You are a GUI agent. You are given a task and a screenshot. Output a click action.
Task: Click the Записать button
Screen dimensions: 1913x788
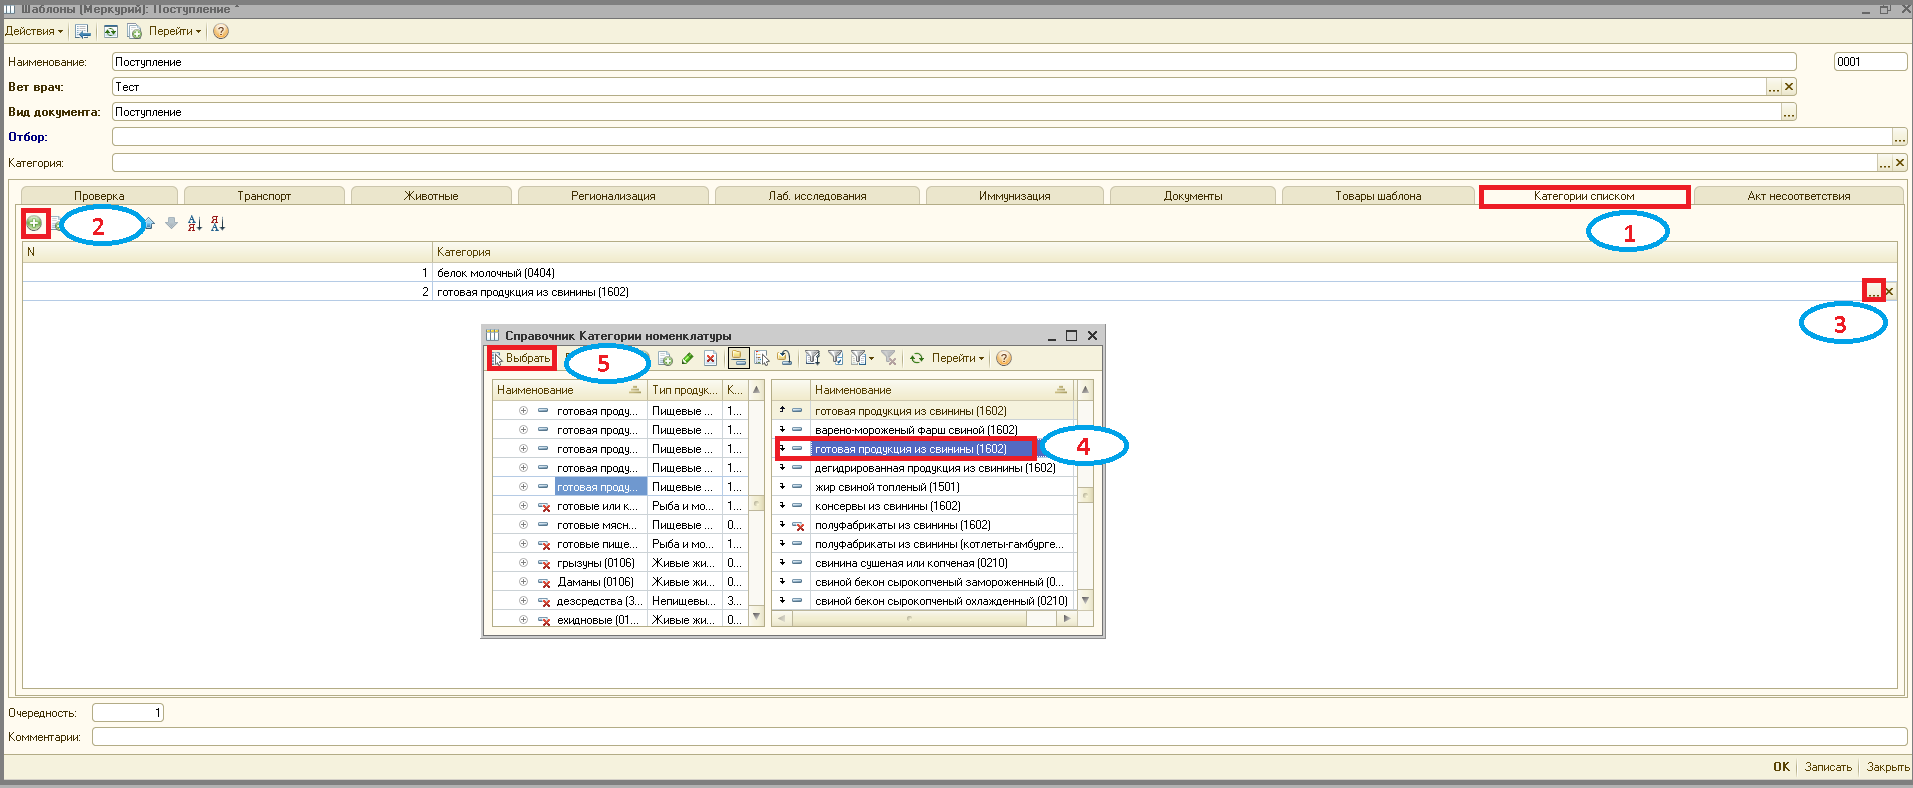point(1828,767)
